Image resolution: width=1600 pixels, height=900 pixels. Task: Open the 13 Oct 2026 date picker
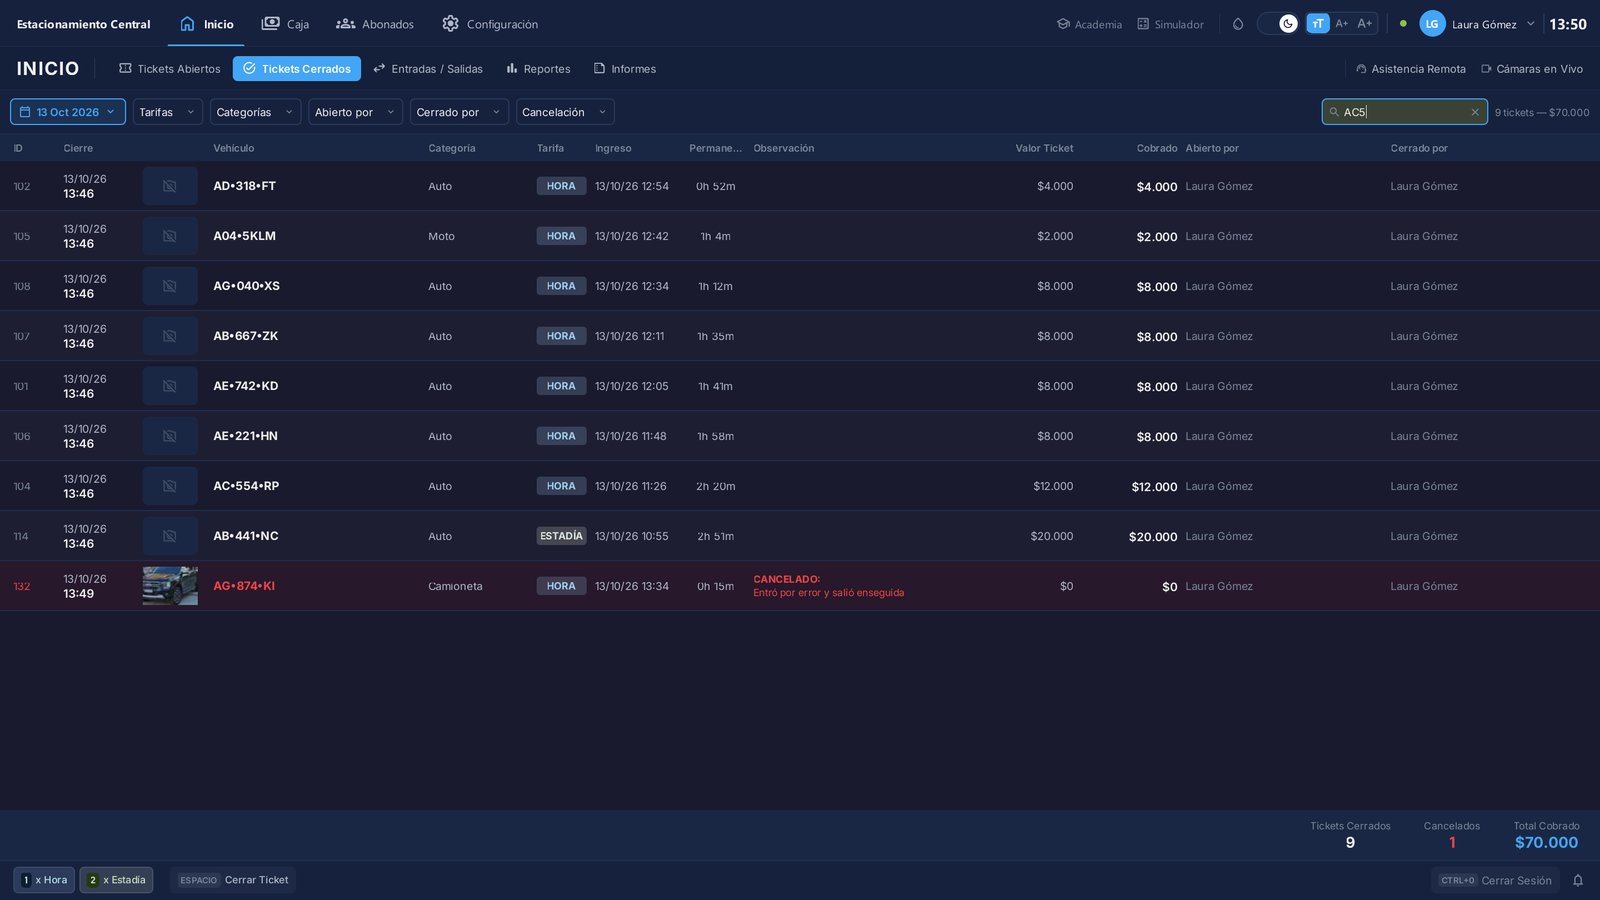(x=68, y=112)
